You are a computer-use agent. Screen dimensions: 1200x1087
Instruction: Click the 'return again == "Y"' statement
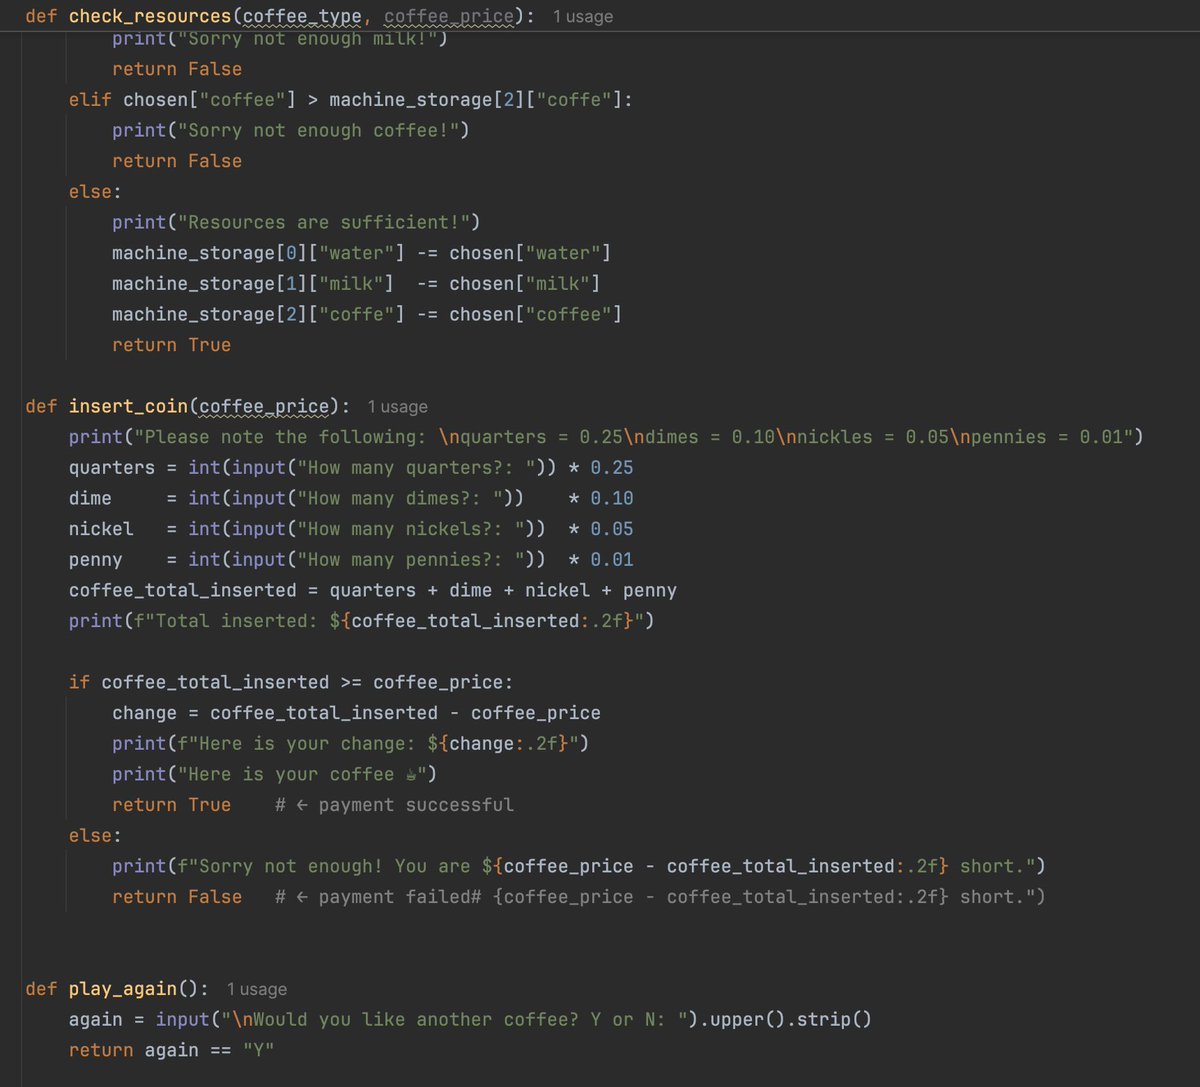coord(171,1051)
